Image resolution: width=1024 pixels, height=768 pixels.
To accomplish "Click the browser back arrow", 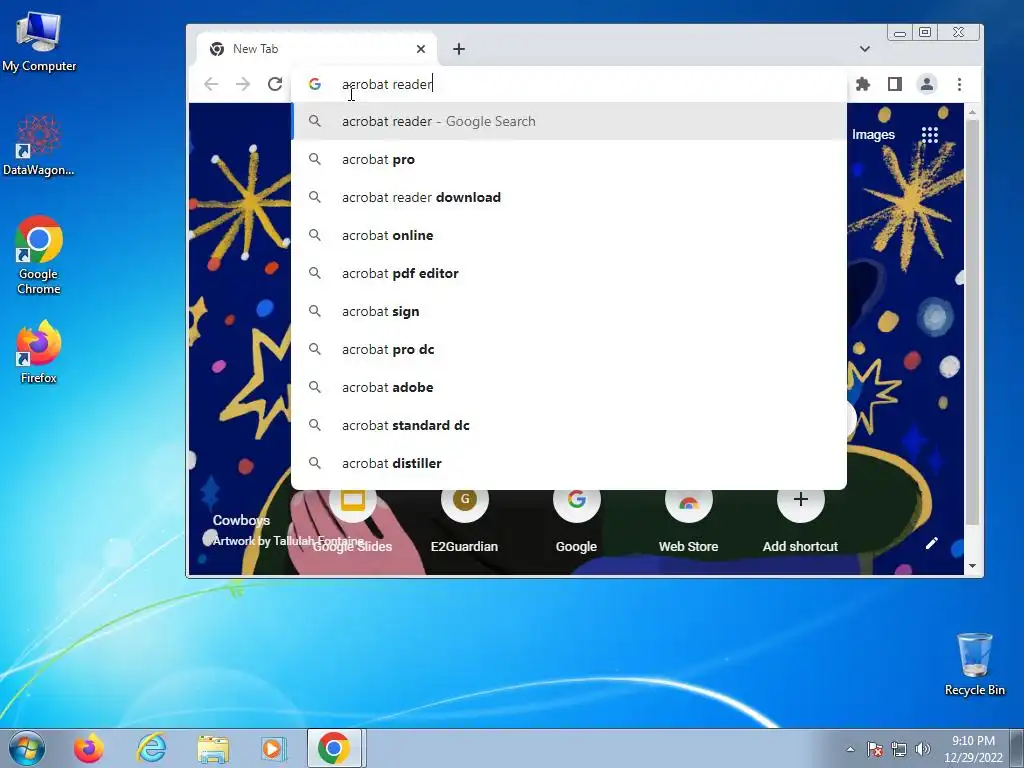I will click(211, 84).
